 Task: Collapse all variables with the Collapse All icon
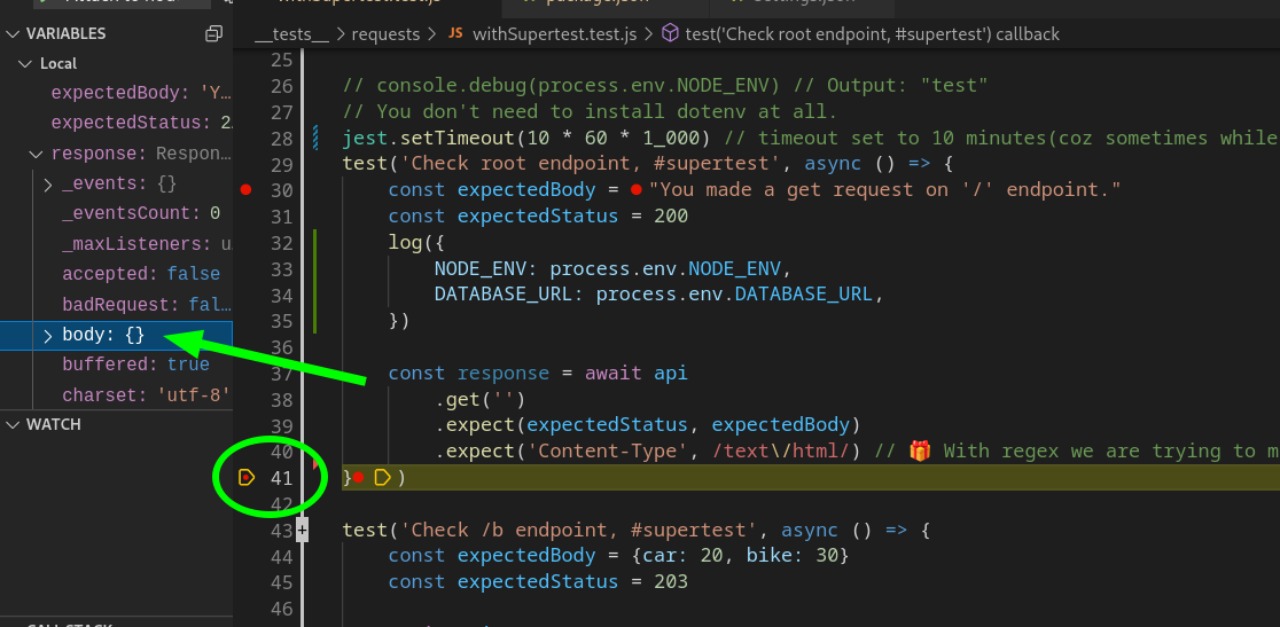pos(213,34)
